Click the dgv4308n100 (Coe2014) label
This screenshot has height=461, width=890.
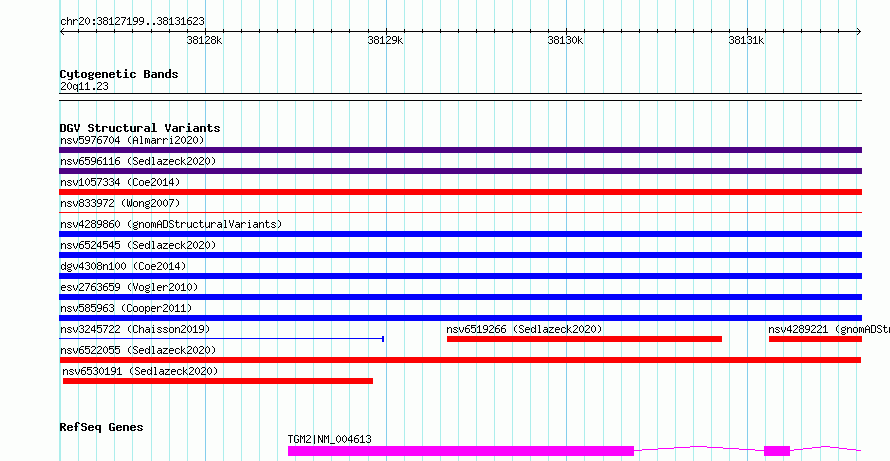pos(123,266)
